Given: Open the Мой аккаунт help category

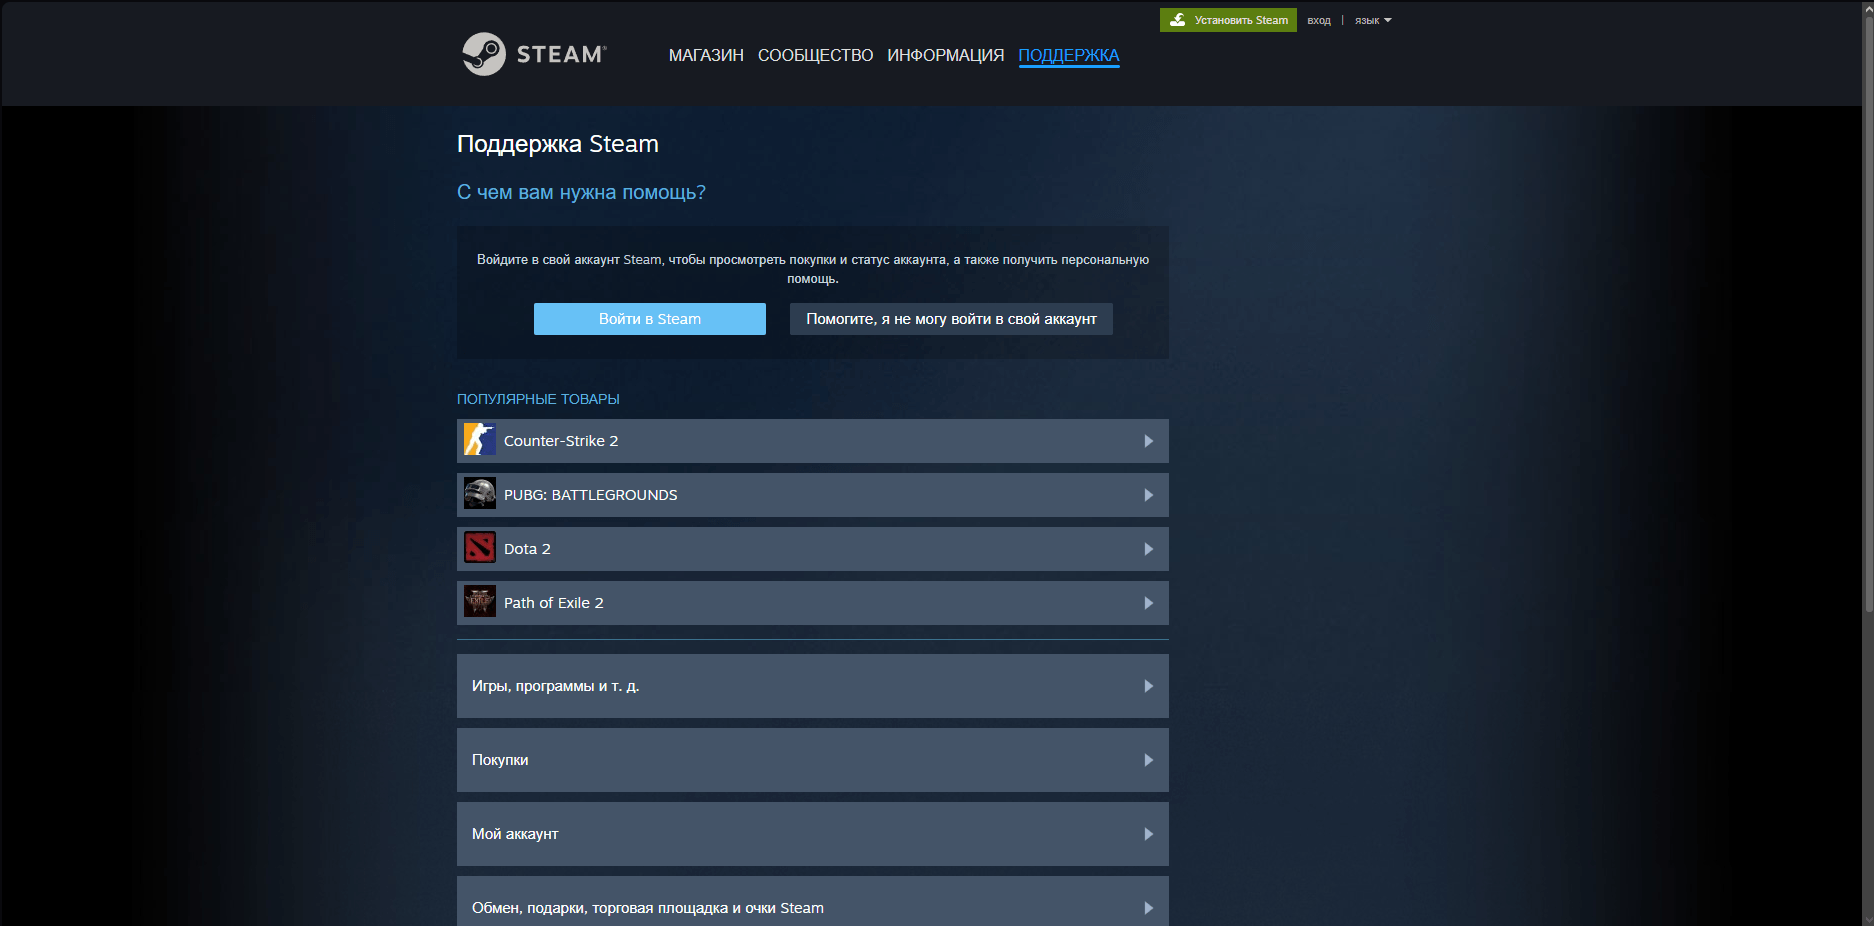Looking at the screenshot, I should click(813, 834).
